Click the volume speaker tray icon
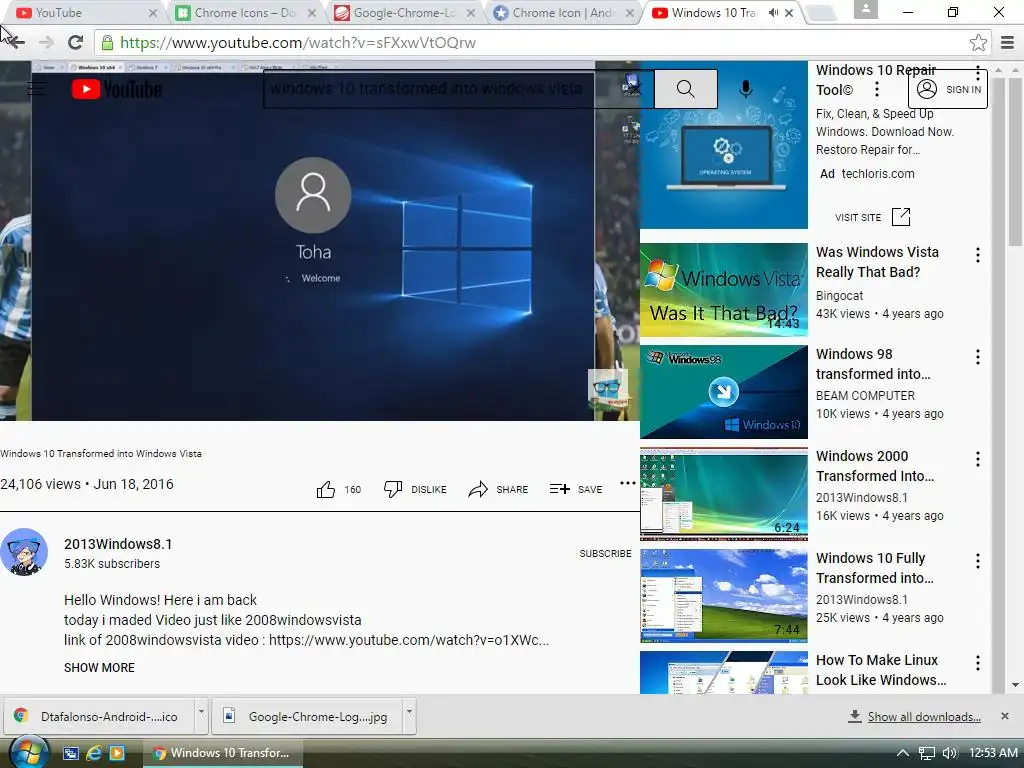This screenshot has height=768, width=1024. pyautogui.click(x=950, y=753)
